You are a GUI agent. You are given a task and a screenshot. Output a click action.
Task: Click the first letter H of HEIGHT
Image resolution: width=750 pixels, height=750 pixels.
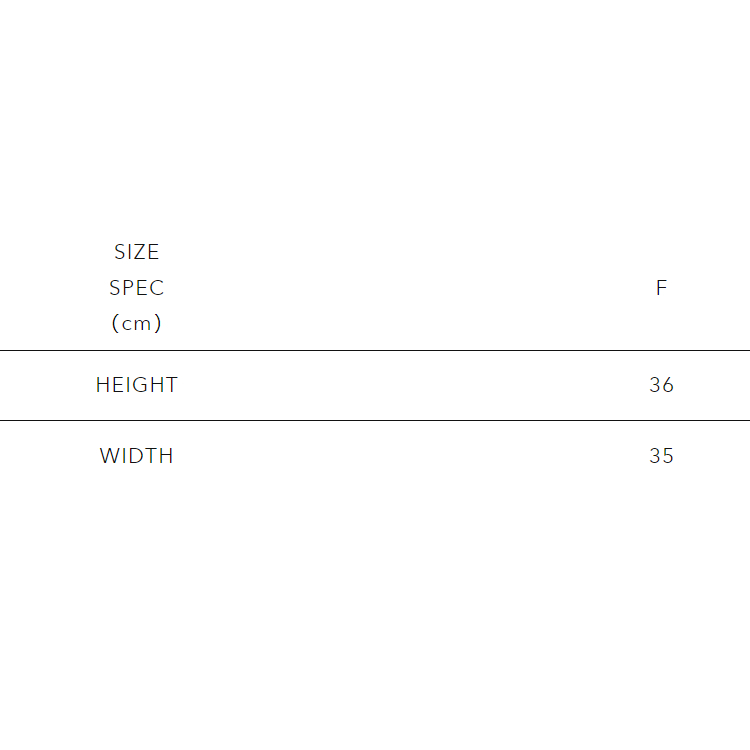[x=102, y=385]
